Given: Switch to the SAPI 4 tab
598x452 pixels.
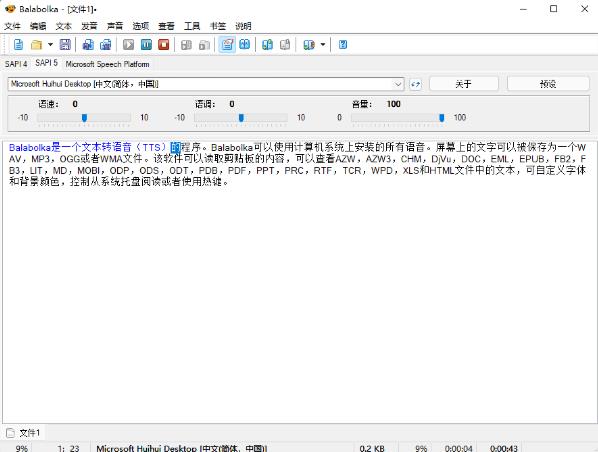Looking at the screenshot, I should point(16,64).
